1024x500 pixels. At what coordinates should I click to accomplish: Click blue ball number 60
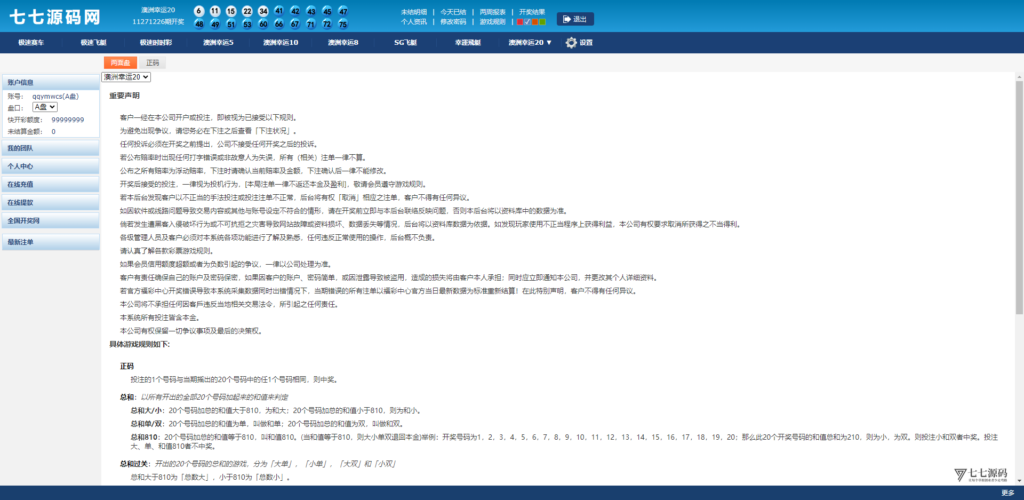click(x=263, y=24)
